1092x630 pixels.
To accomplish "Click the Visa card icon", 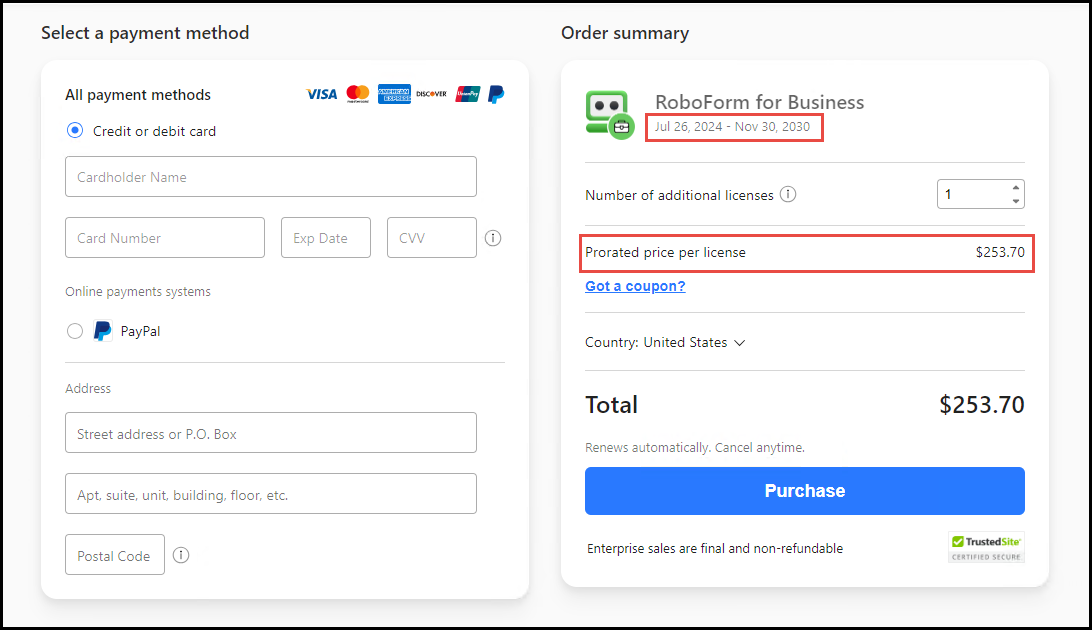I will pyautogui.click(x=320, y=94).
